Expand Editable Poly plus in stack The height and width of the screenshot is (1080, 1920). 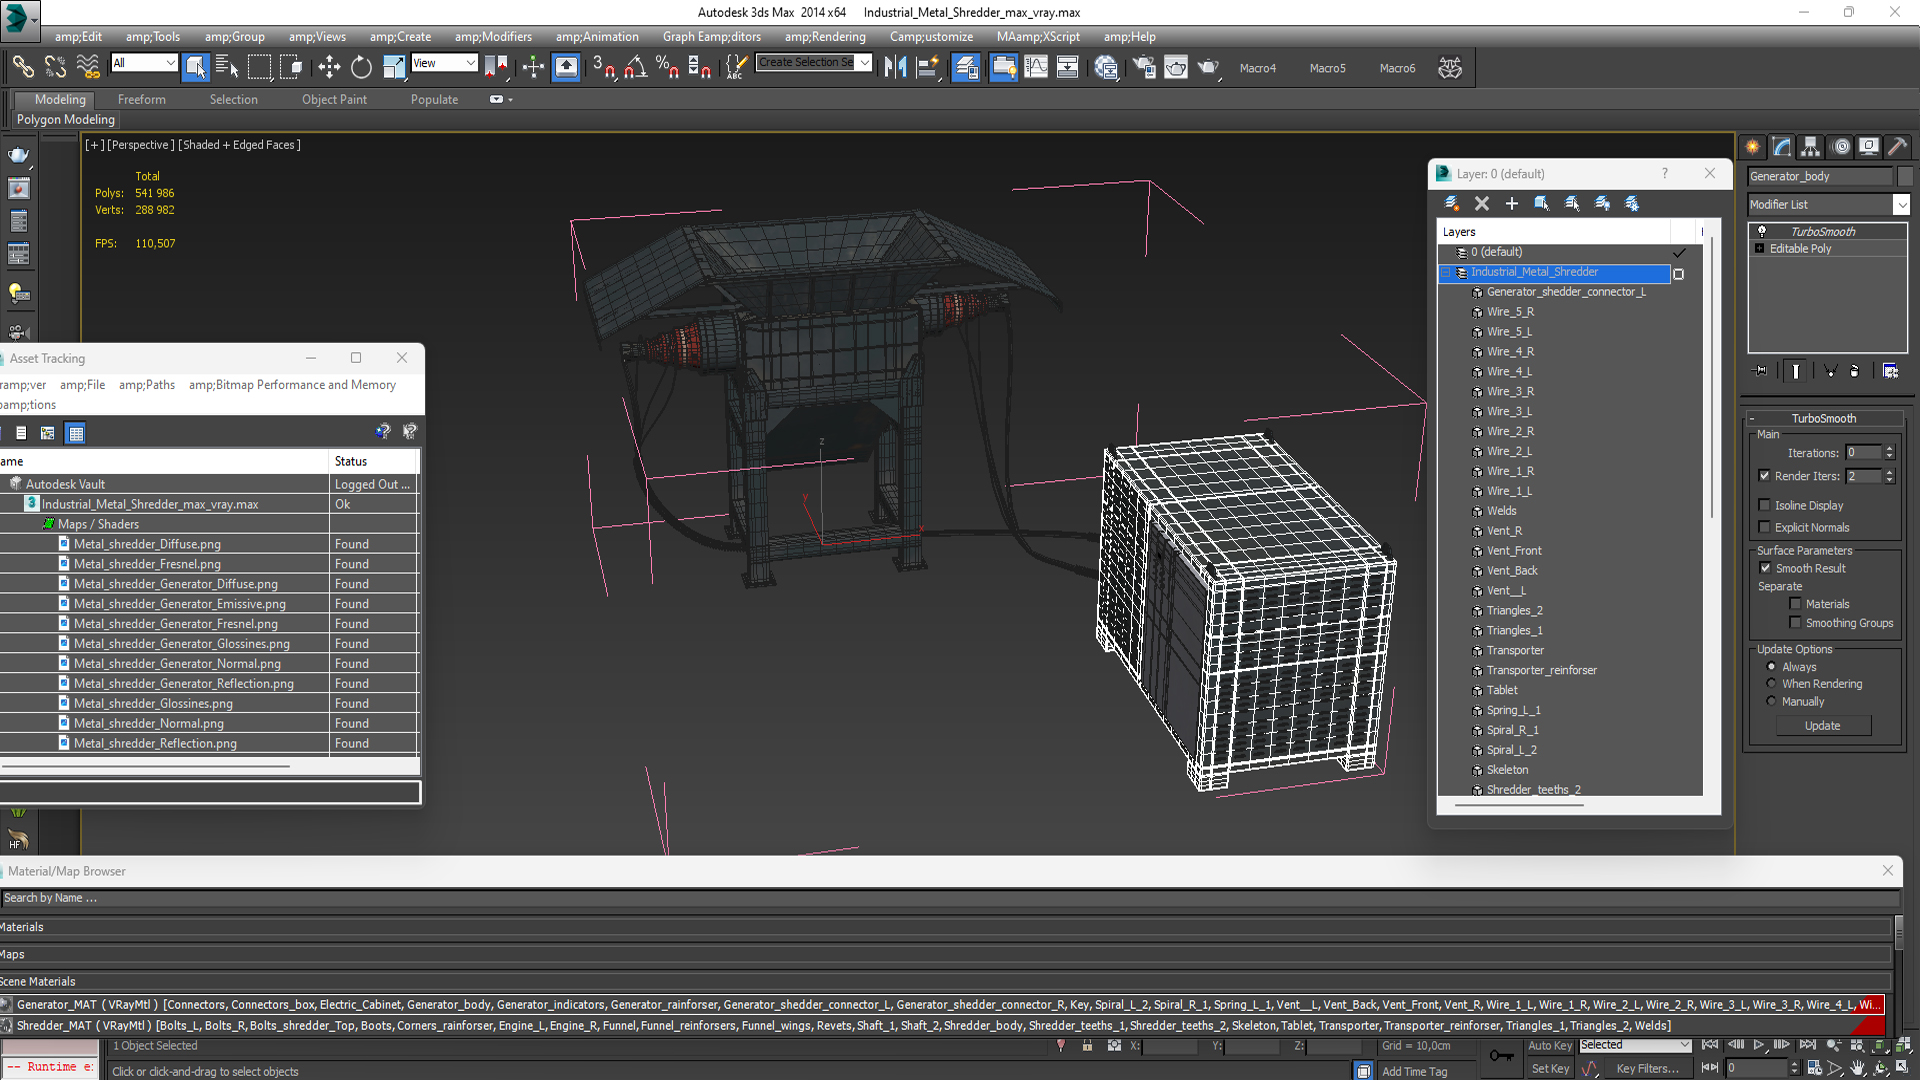[1759, 248]
